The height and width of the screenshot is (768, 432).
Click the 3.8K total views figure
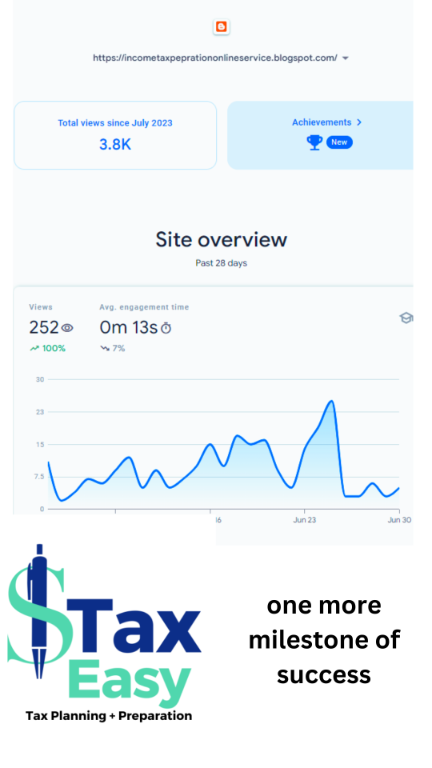[115, 144]
